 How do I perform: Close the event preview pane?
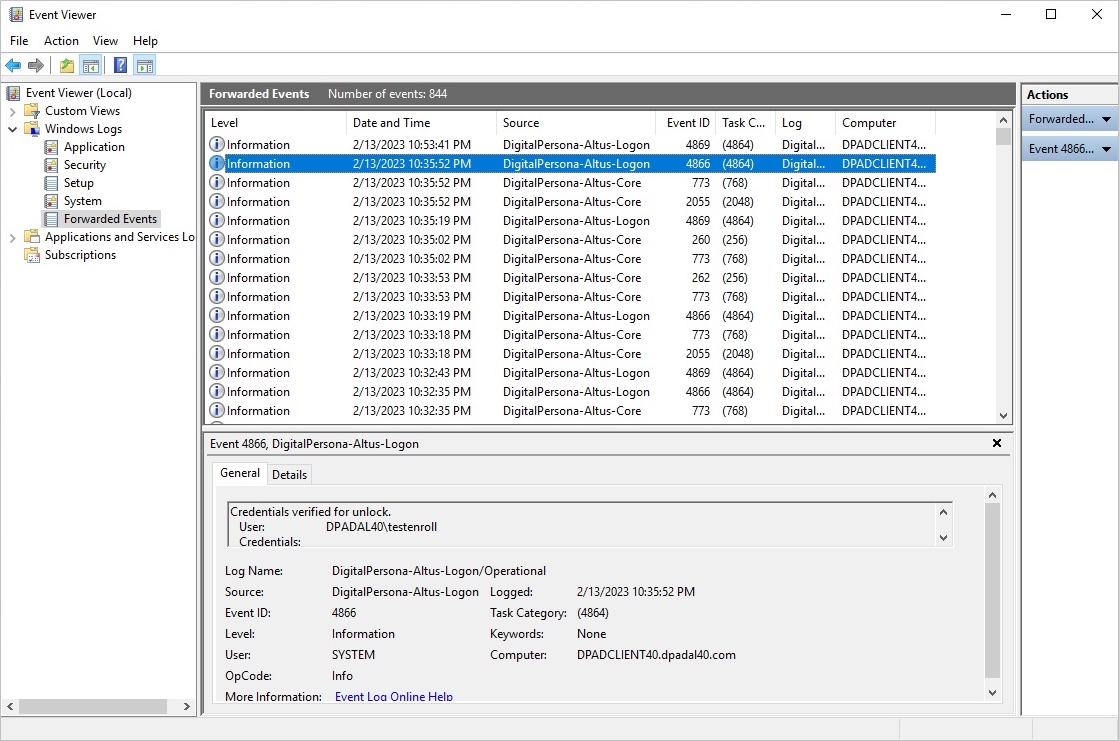[x=996, y=443]
